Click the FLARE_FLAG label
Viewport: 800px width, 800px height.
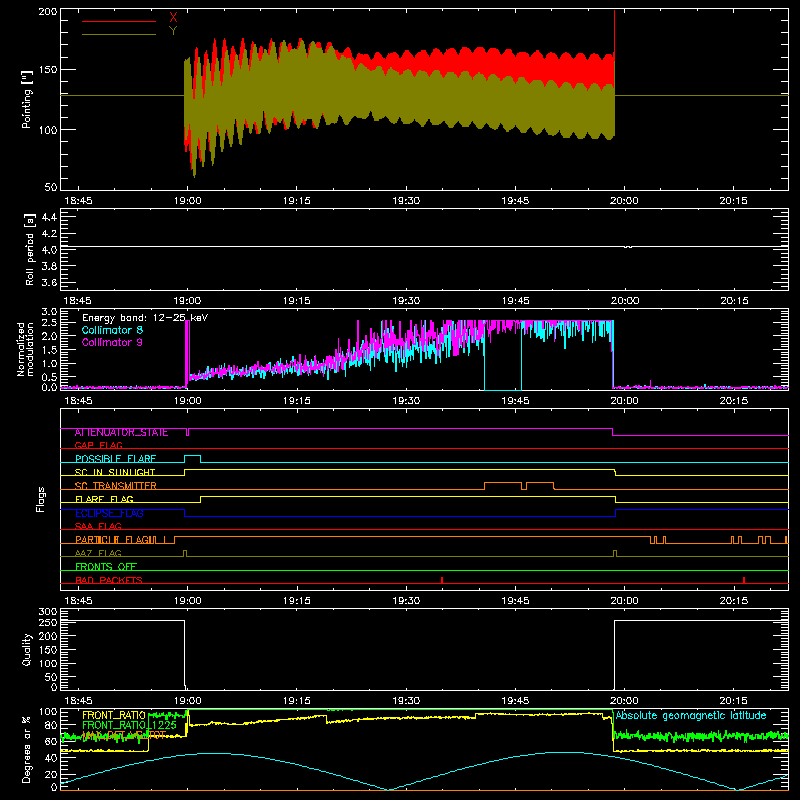[104, 499]
